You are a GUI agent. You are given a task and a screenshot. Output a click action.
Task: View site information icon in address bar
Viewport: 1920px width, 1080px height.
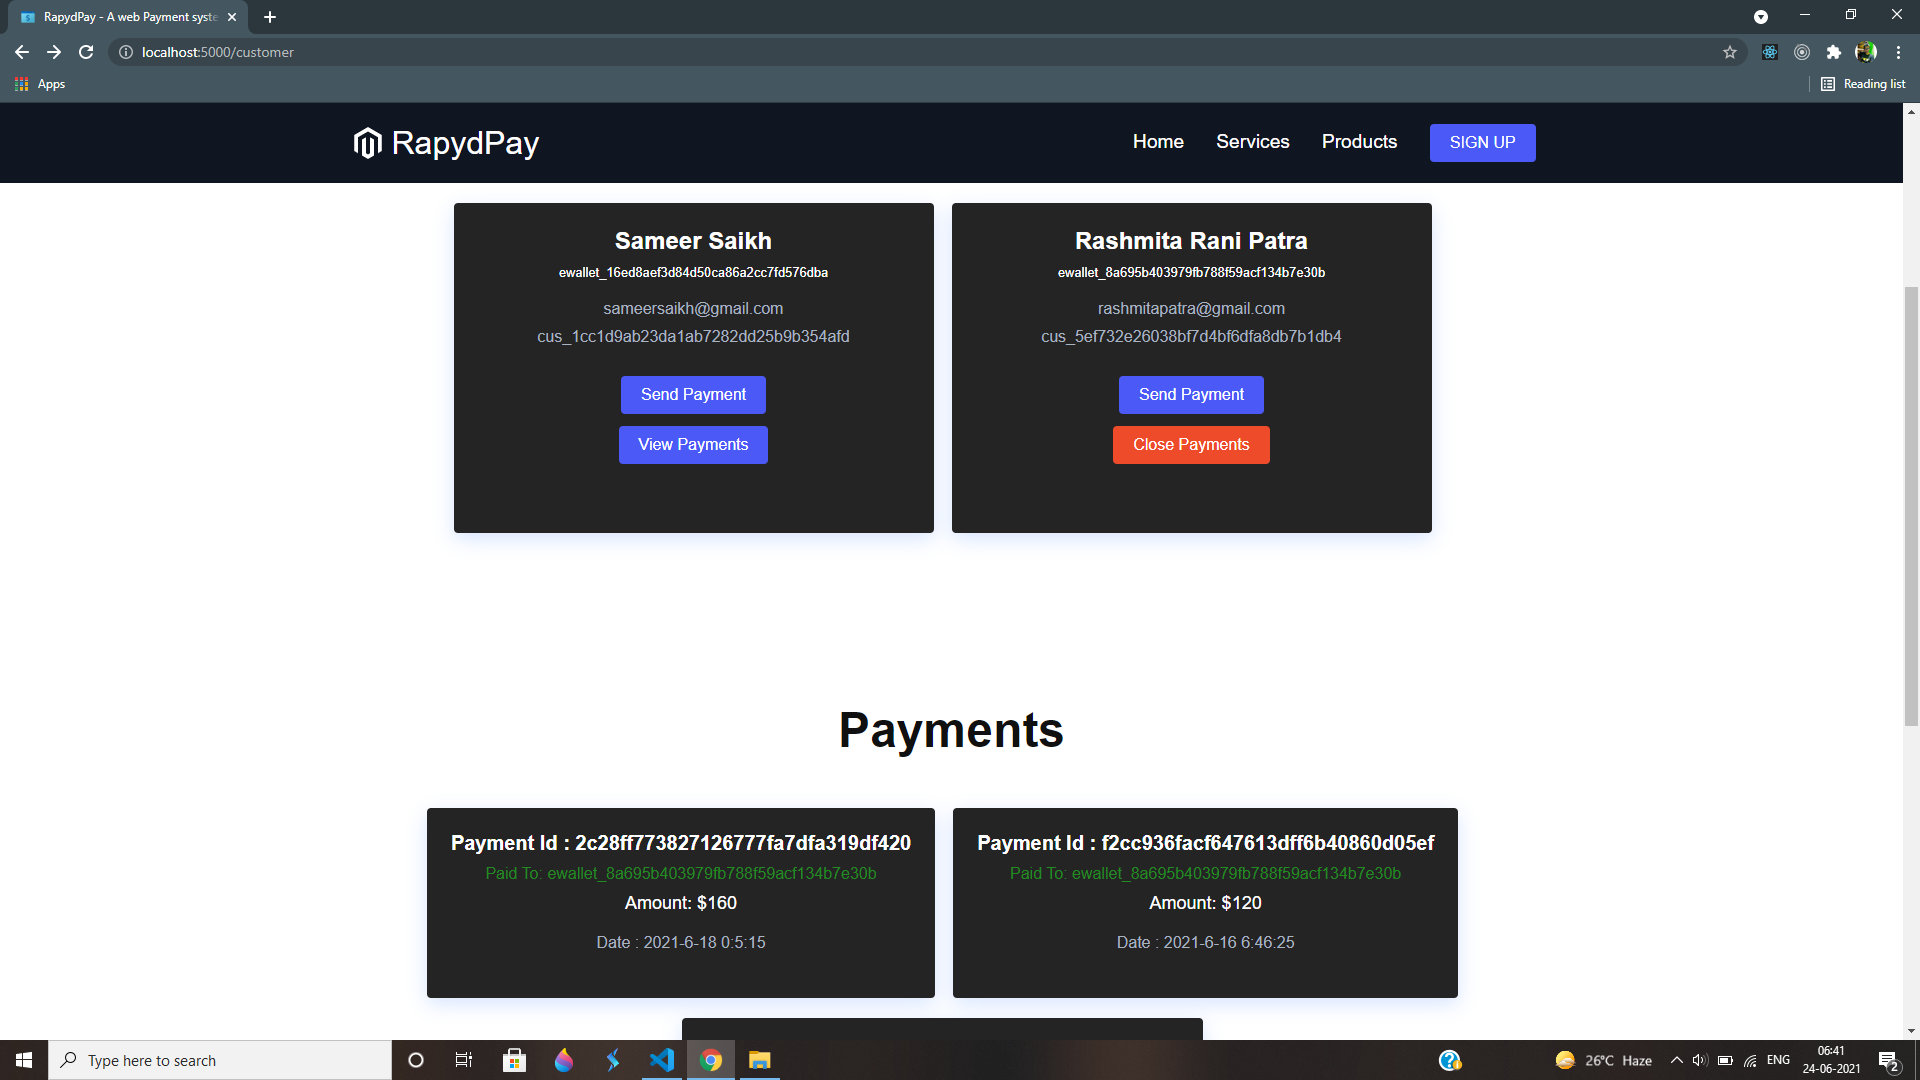(x=126, y=52)
